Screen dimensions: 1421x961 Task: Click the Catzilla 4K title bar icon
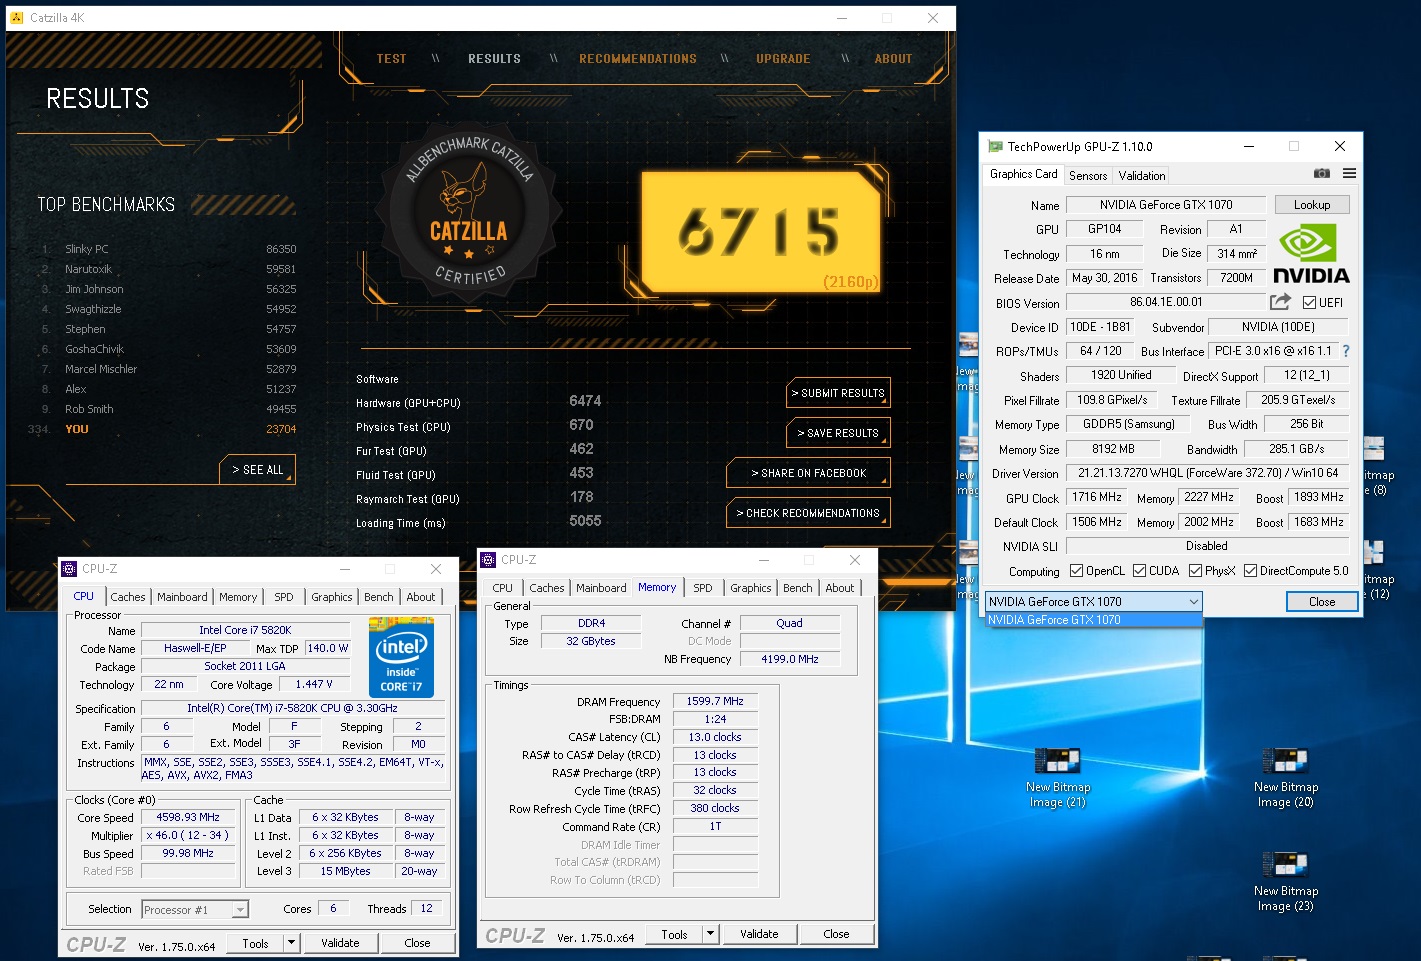[16, 18]
